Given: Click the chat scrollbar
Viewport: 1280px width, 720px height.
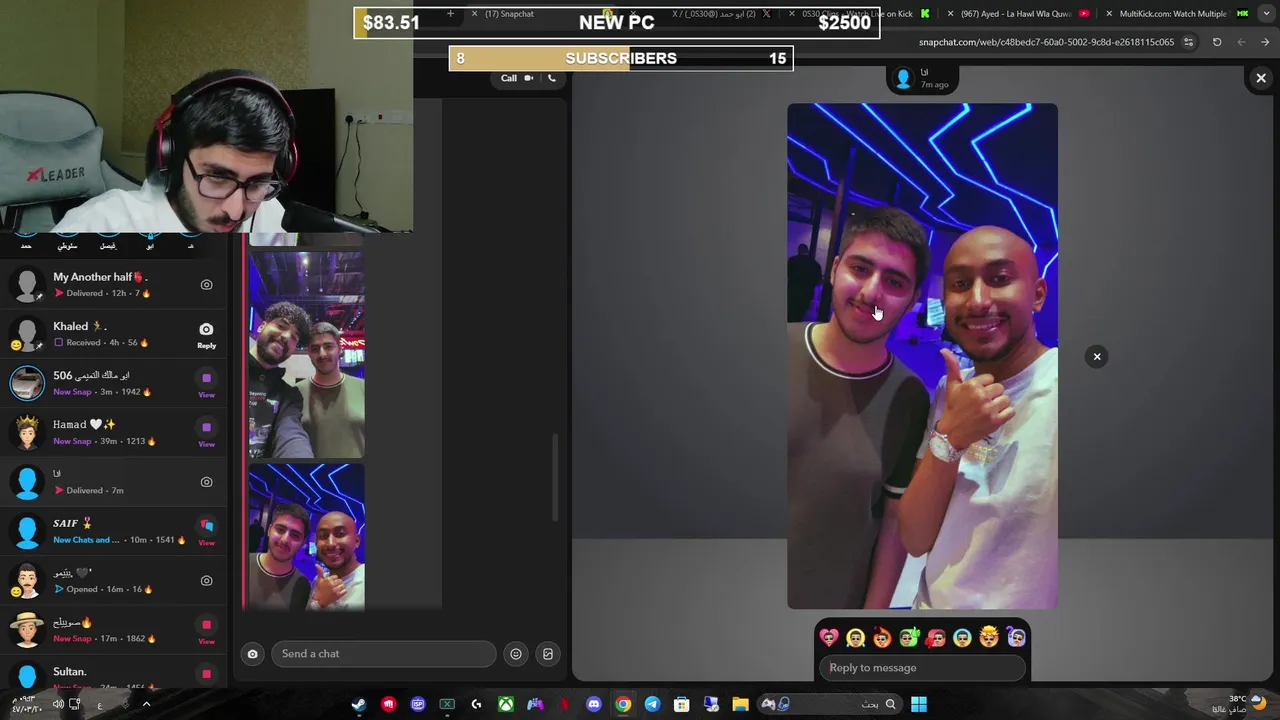Looking at the screenshot, I should click(x=555, y=477).
